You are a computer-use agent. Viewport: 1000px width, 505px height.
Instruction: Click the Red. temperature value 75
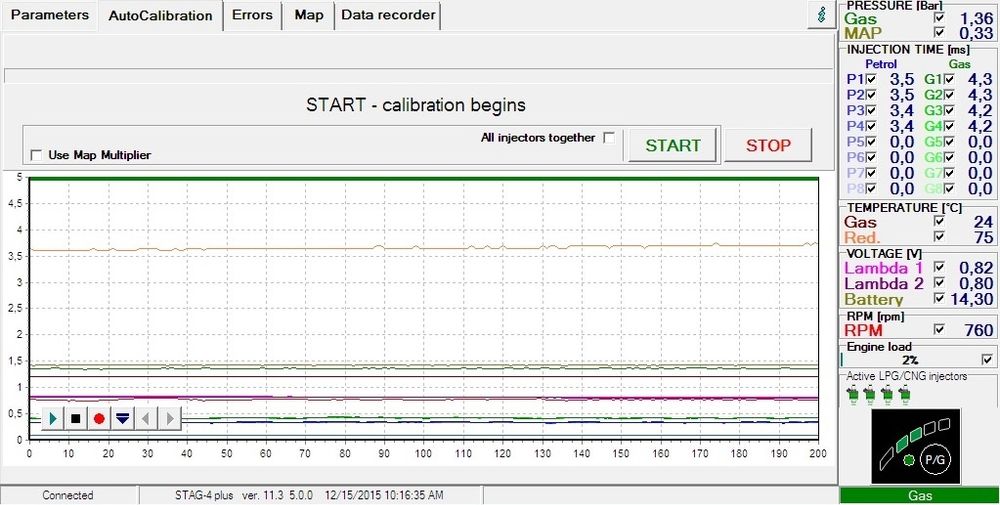coord(984,237)
